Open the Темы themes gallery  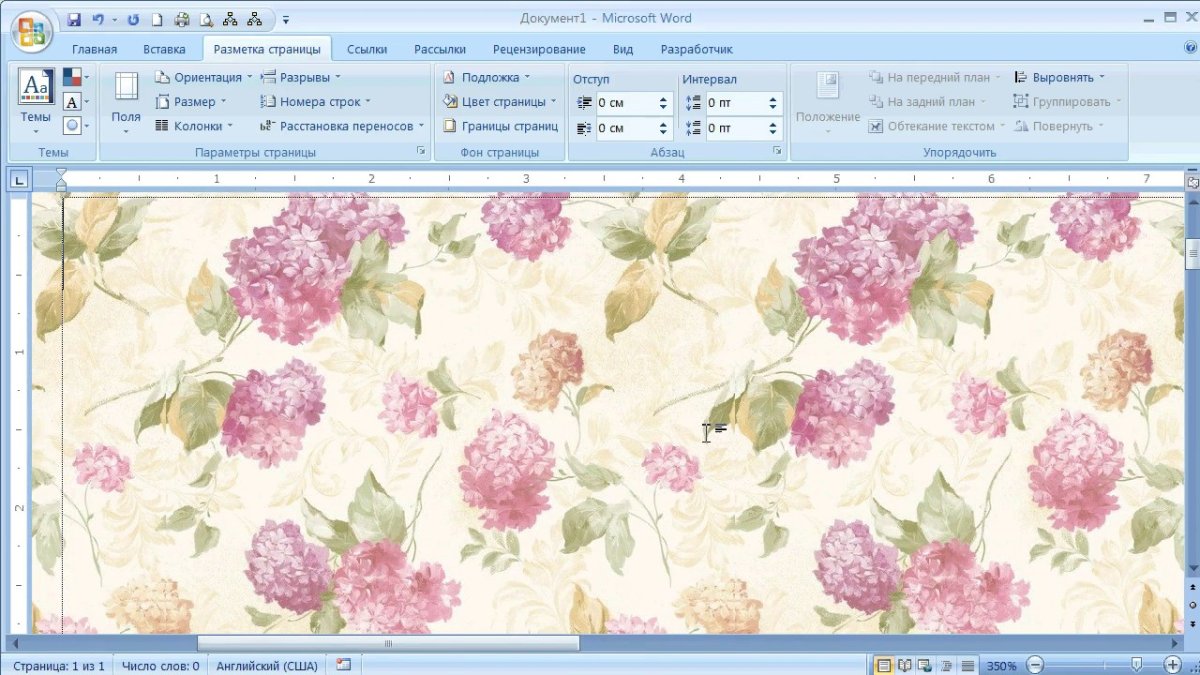(36, 101)
